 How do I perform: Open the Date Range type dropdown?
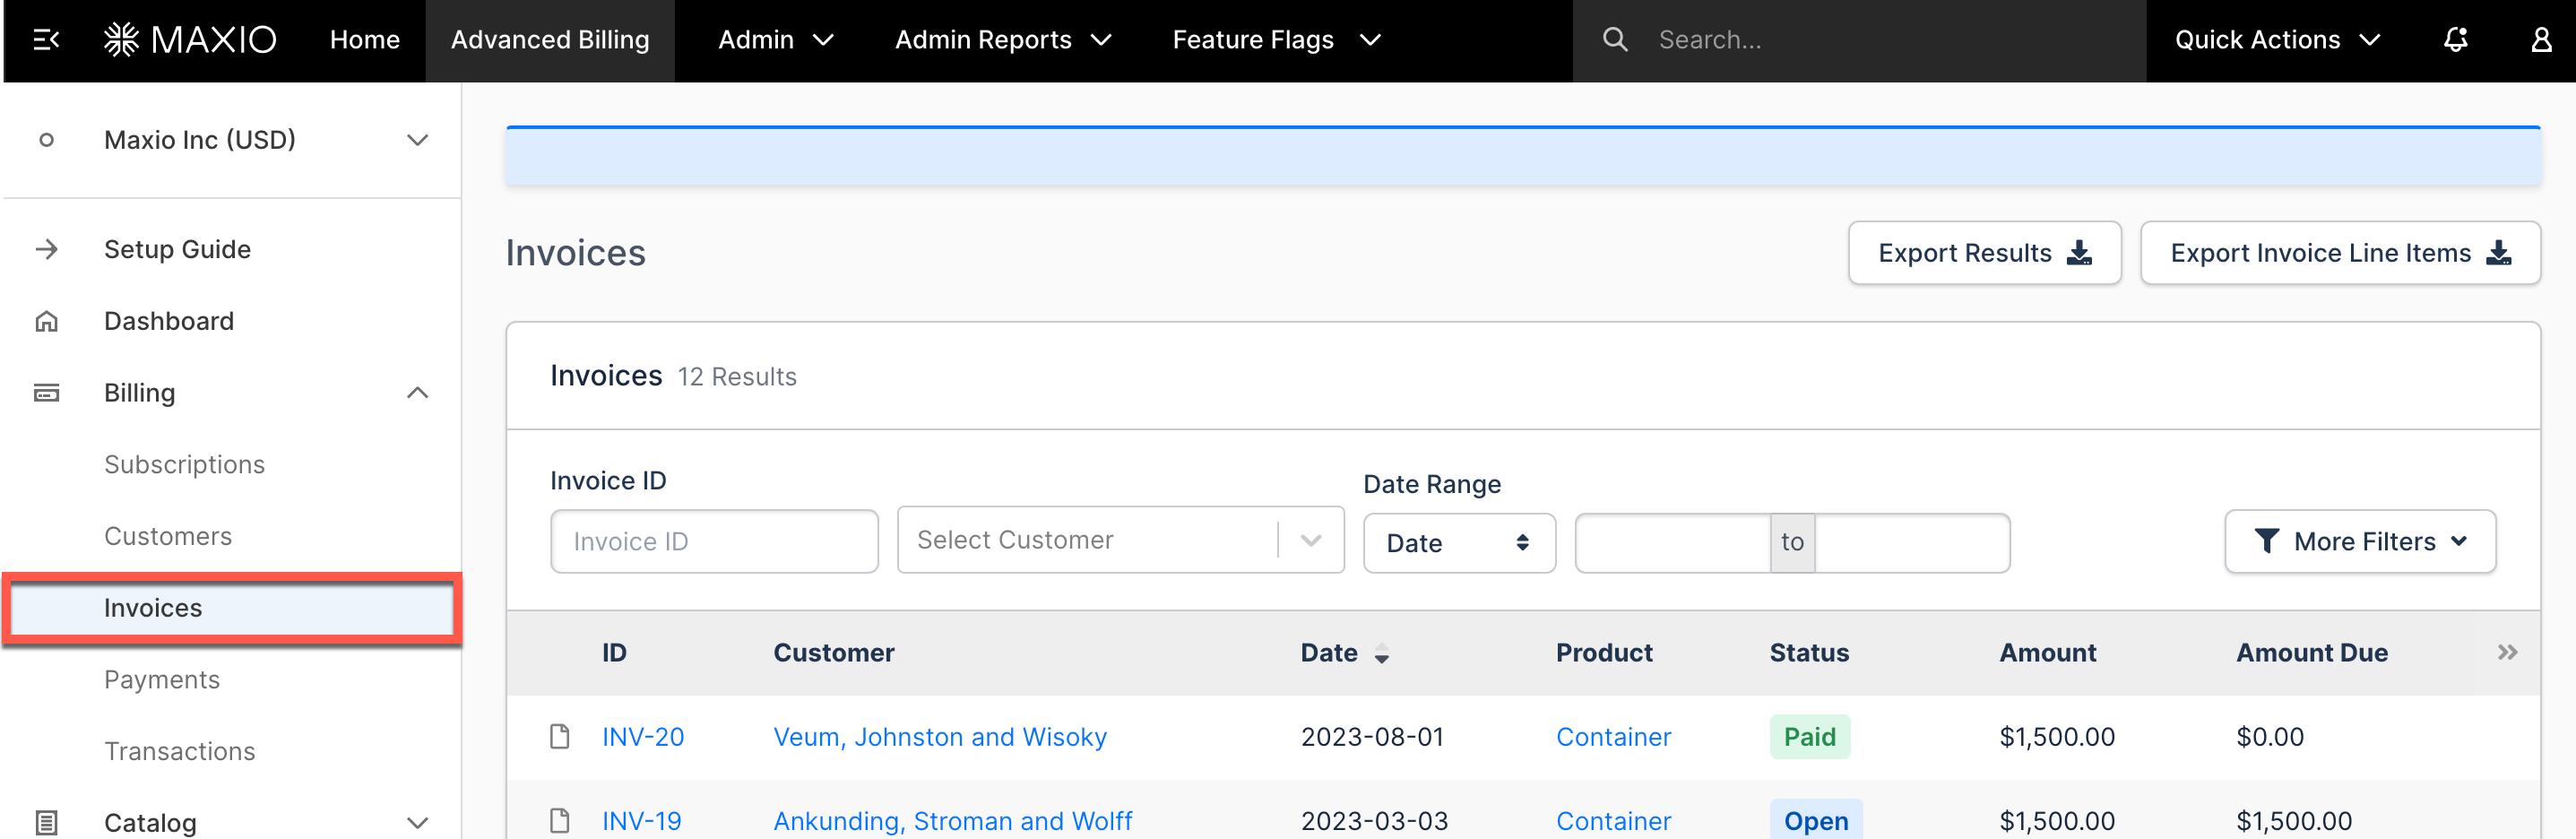pos(1458,542)
